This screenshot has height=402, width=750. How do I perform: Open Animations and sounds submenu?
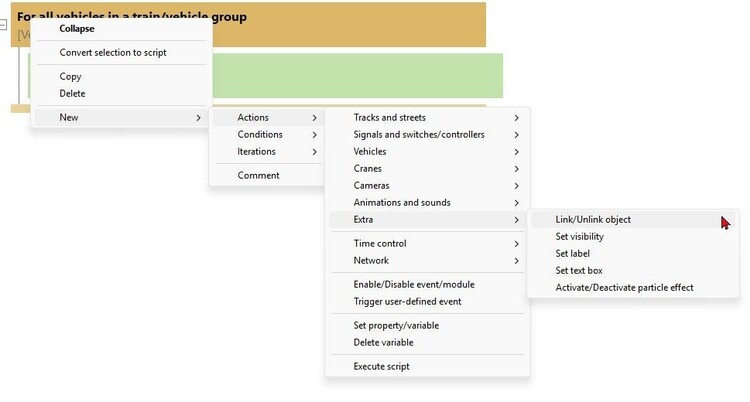click(x=428, y=203)
